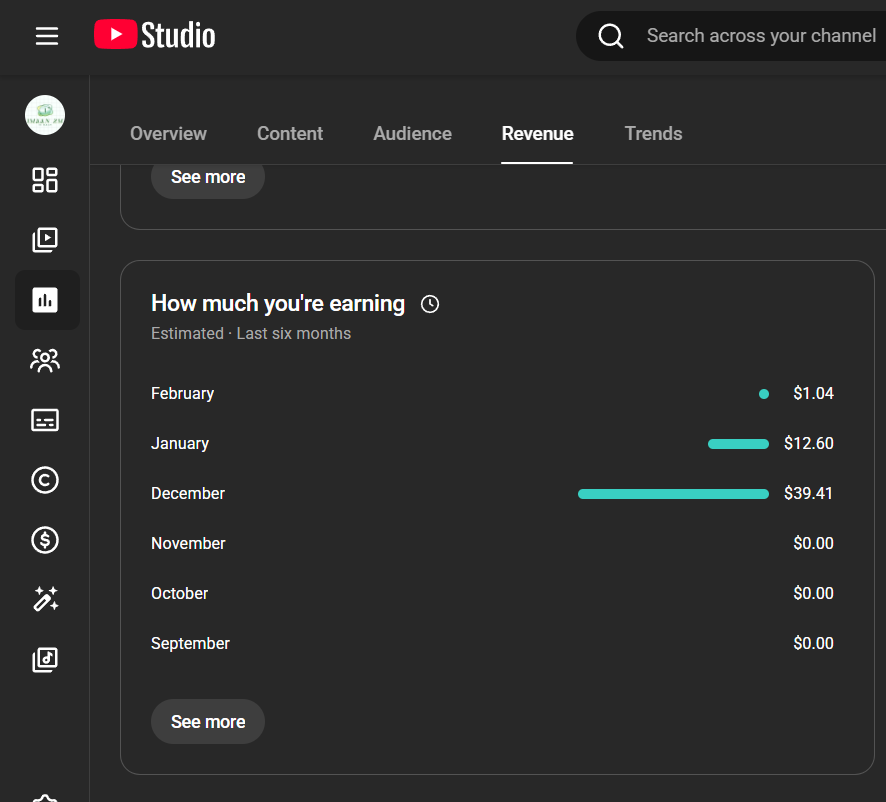Screen dimensions: 886x802
Task: Click the YouTube Studio logo
Action: point(155,36)
